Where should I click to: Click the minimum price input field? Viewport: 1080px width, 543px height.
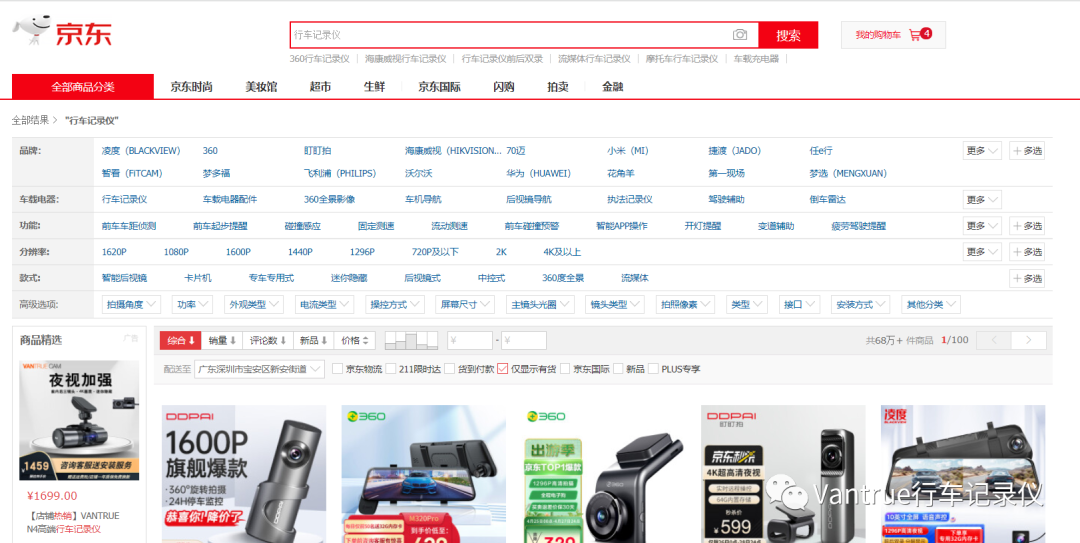tap(470, 340)
